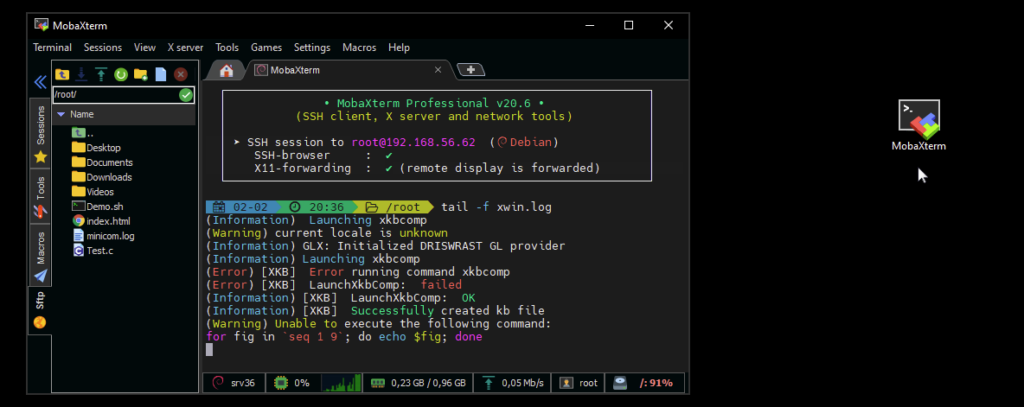The image size is (1024, 407).
Task: Create a new file with the page icon
Action: 161,74
